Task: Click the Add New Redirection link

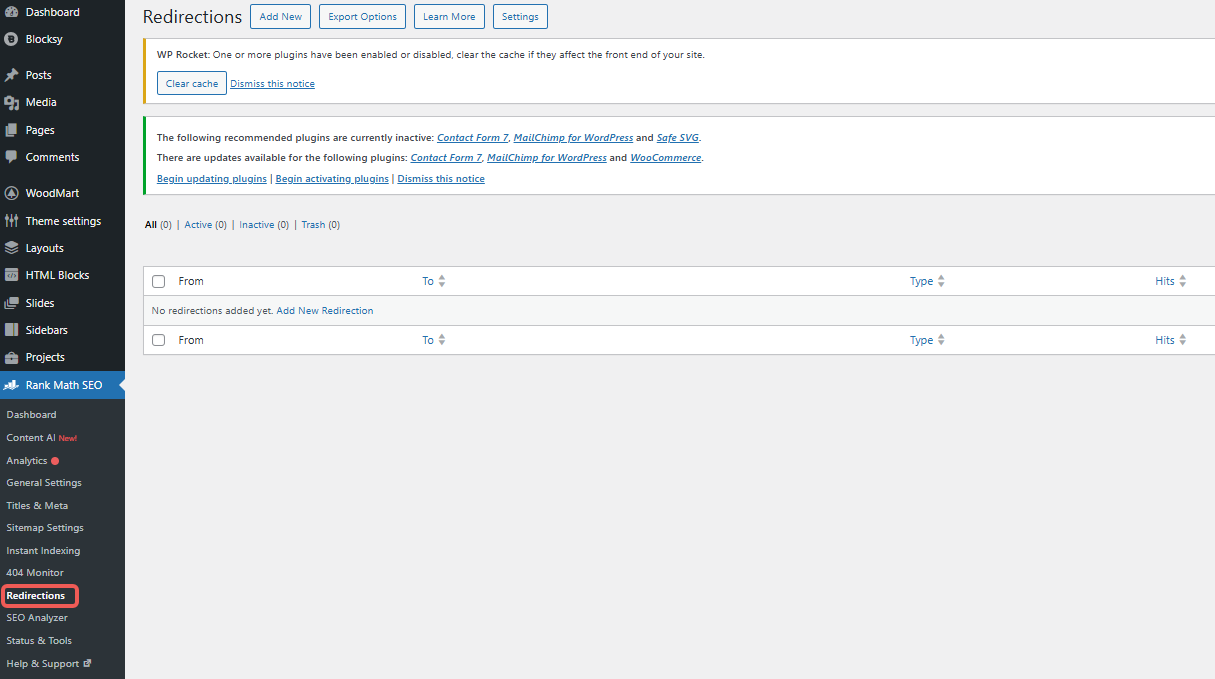Action: [x=324, y=311]
